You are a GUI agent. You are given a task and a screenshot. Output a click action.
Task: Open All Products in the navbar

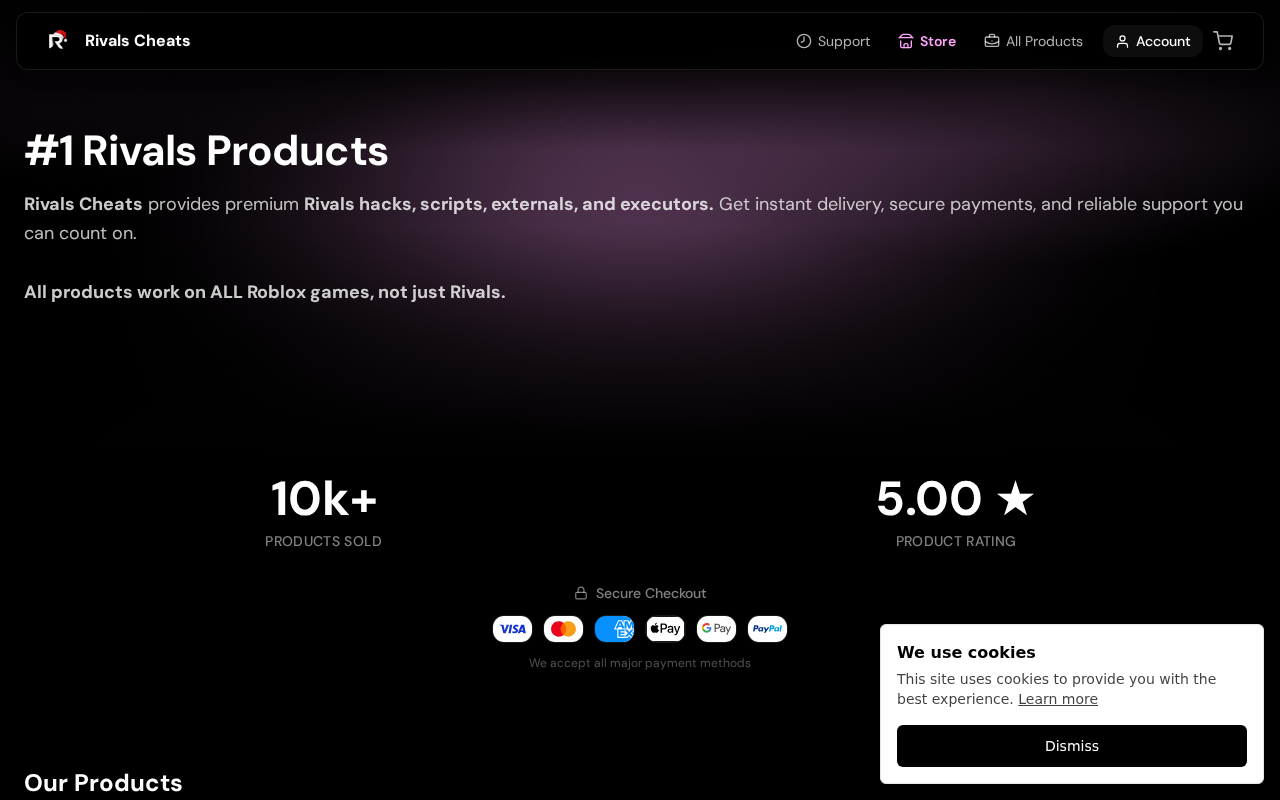1033,41
